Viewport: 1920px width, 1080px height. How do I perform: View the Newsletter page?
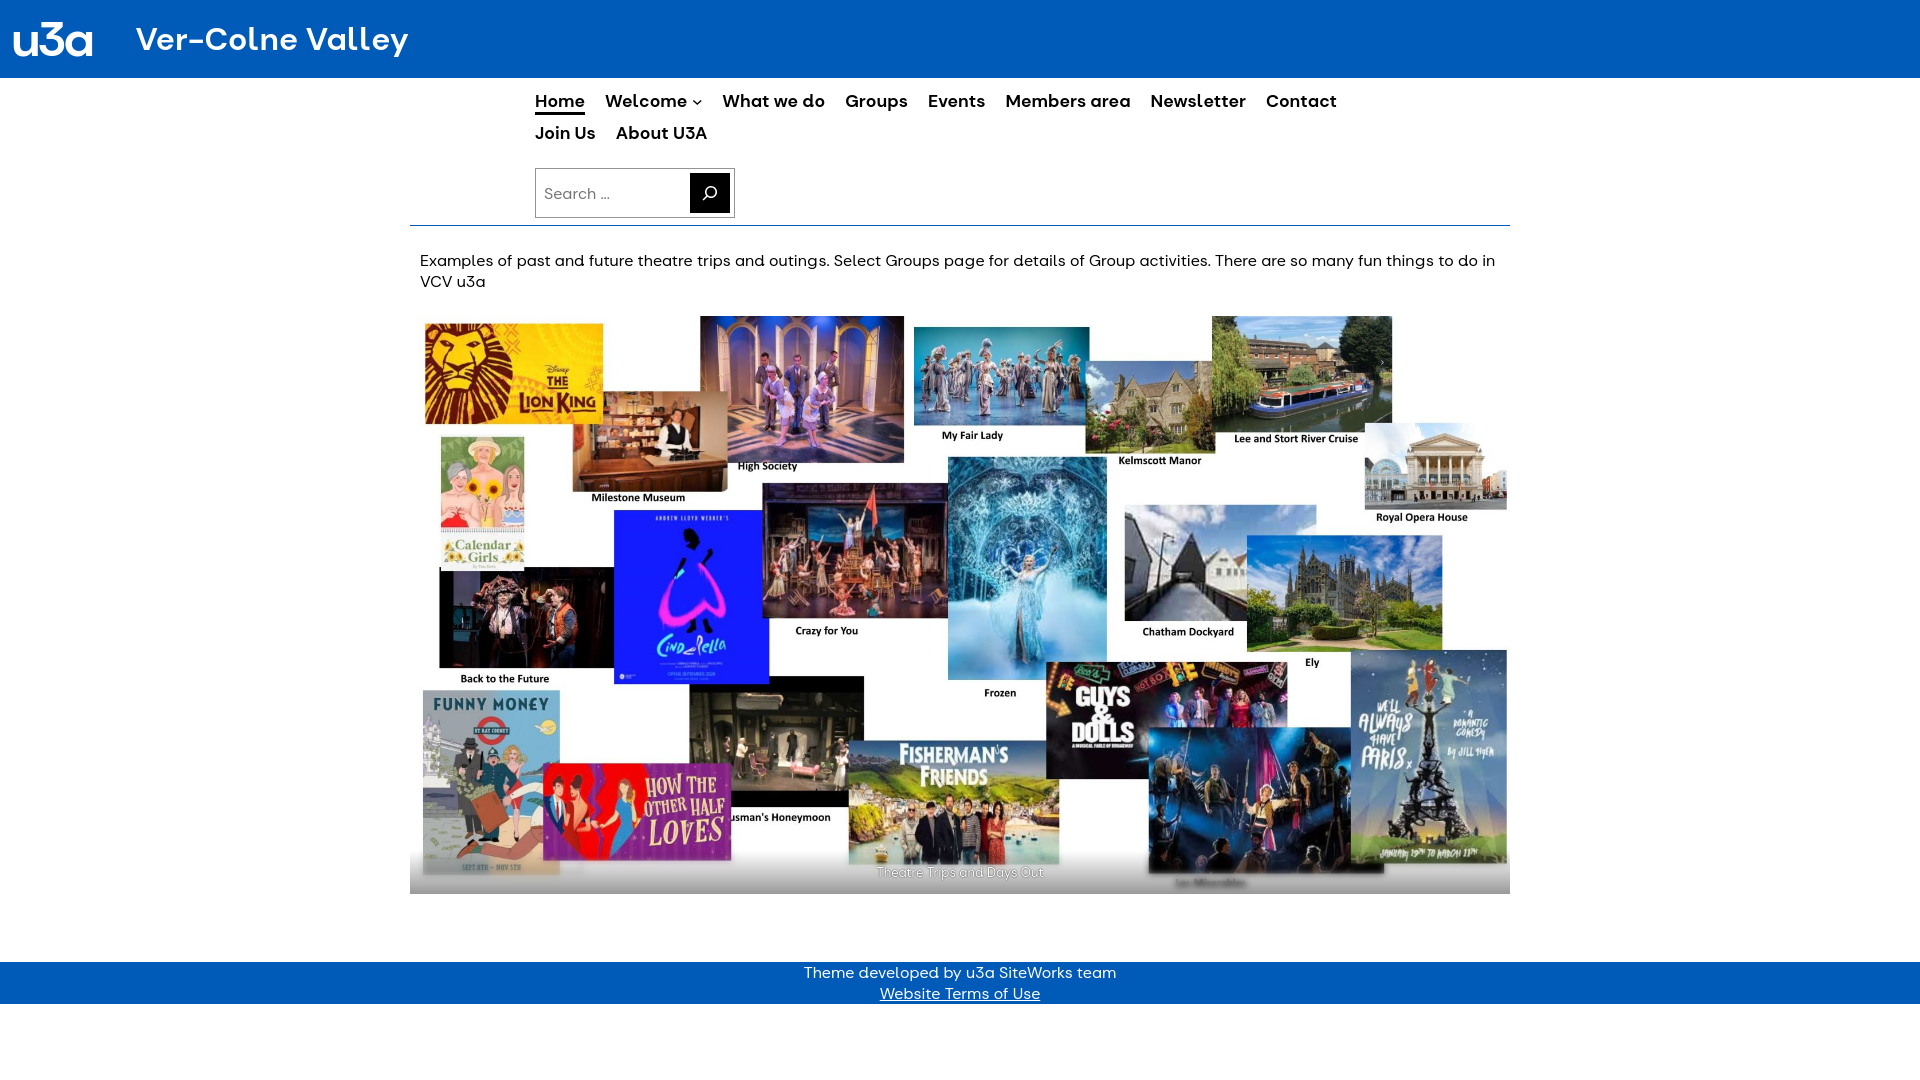pyautogui.click(x=1198, y=101)
